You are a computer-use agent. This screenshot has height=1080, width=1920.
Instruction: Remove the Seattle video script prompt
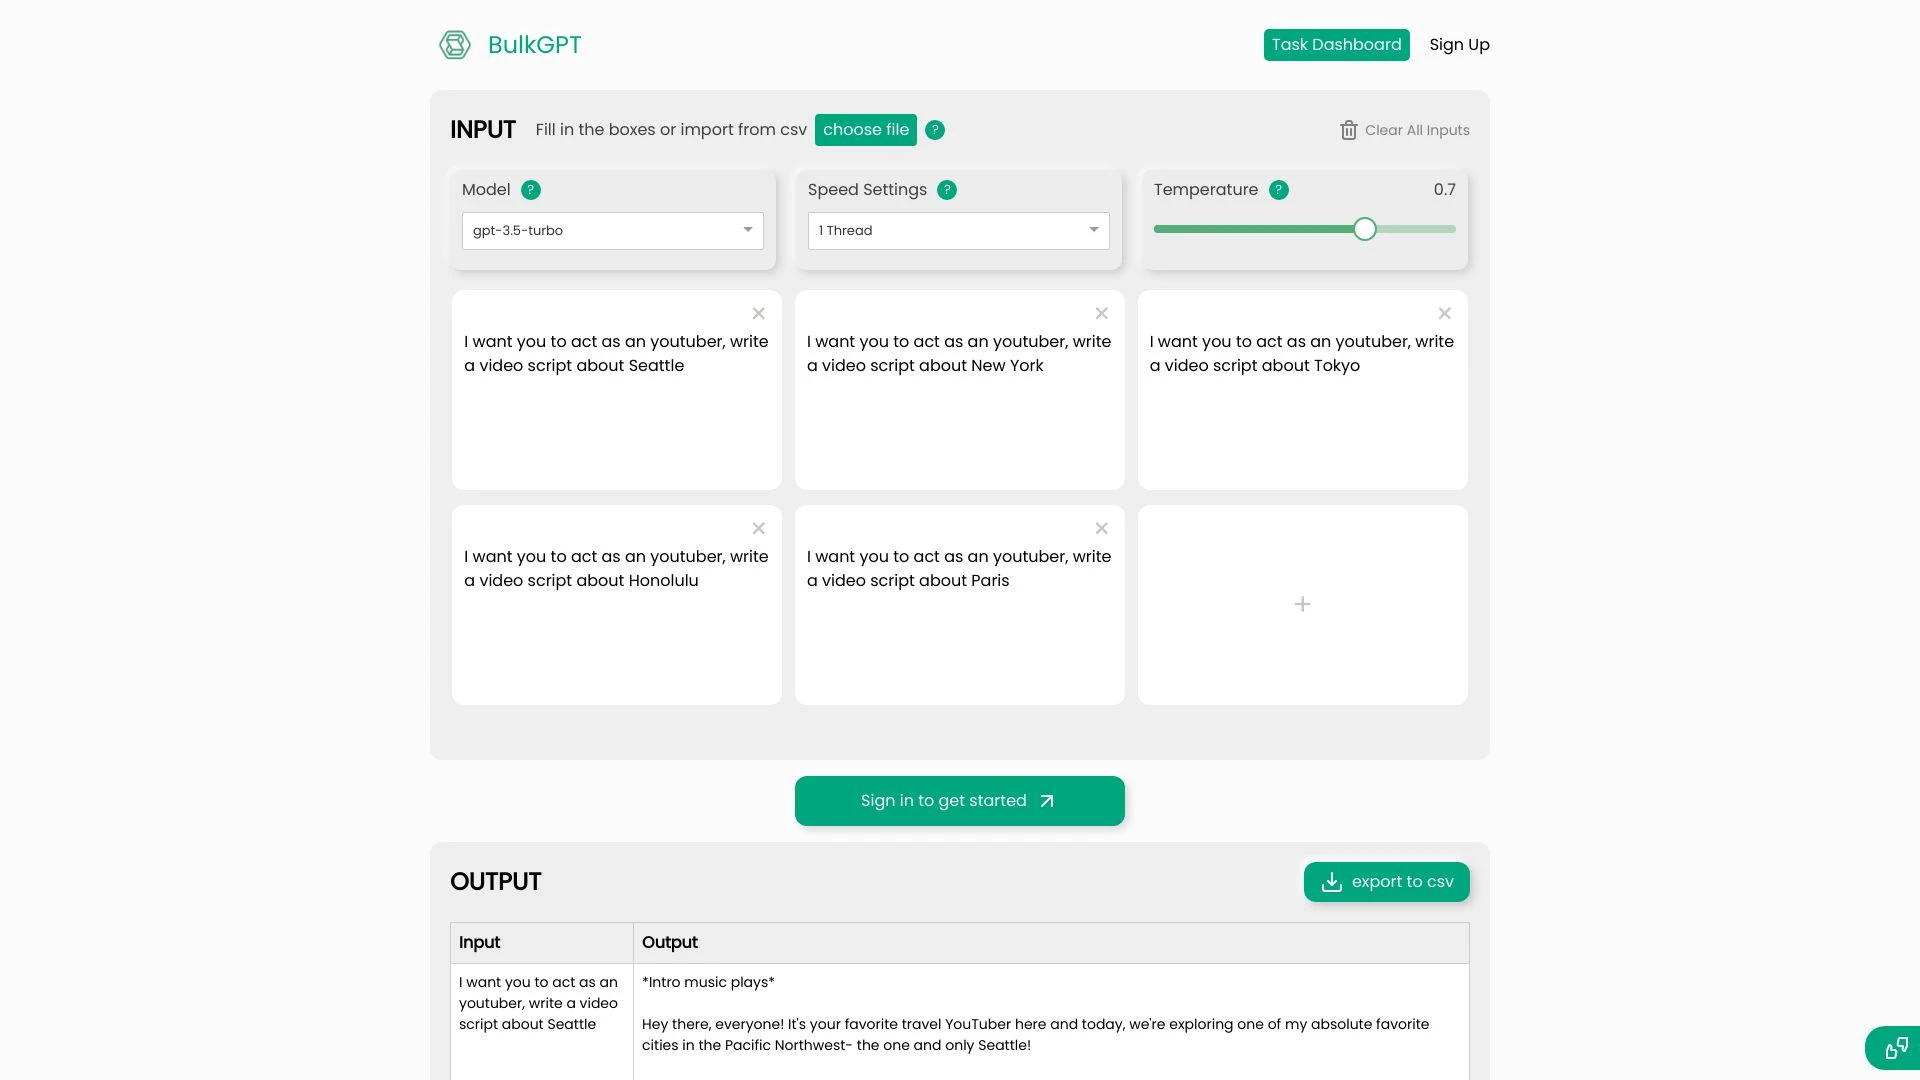pos(758,313)
